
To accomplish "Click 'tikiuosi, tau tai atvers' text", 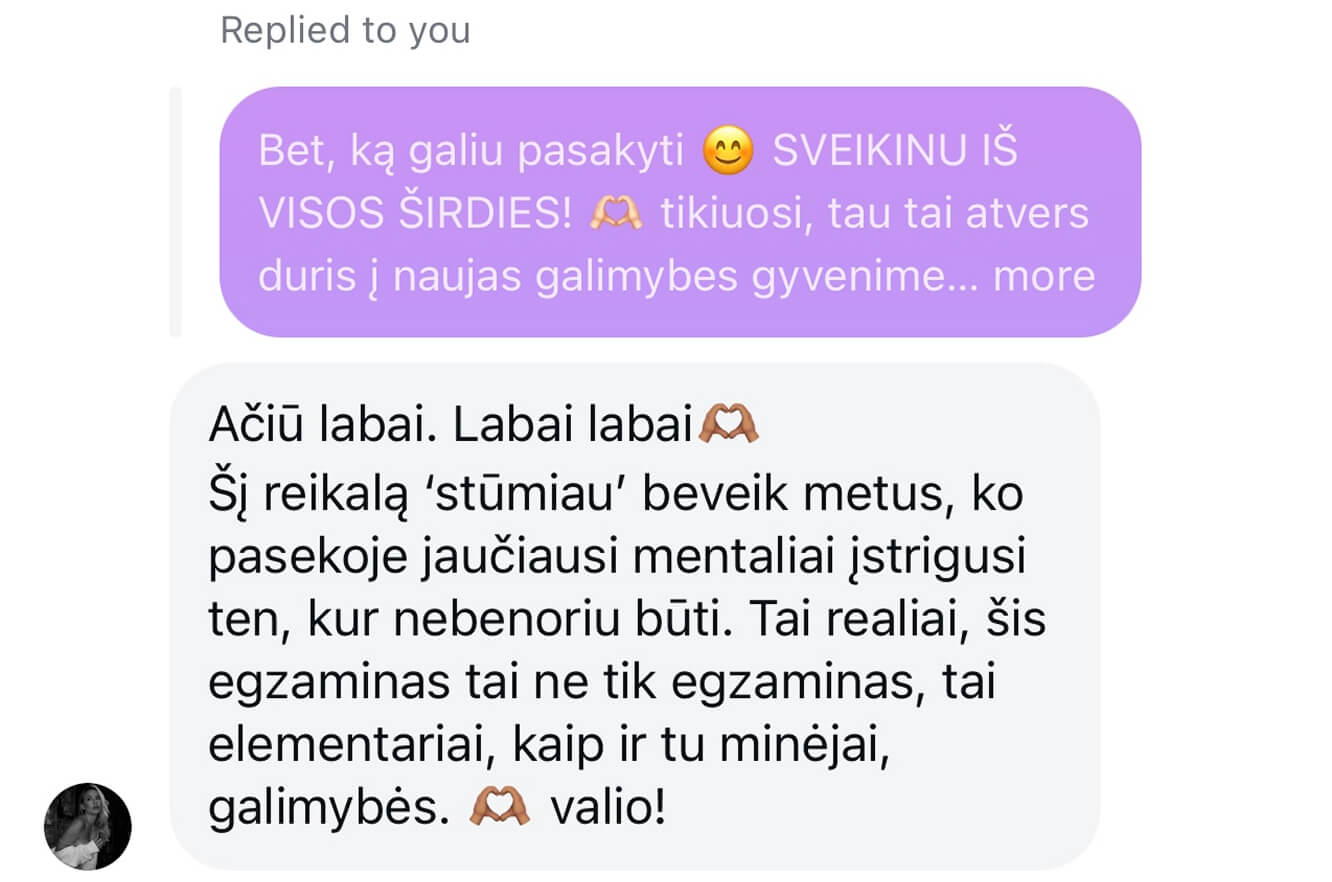I will [875, 214].
